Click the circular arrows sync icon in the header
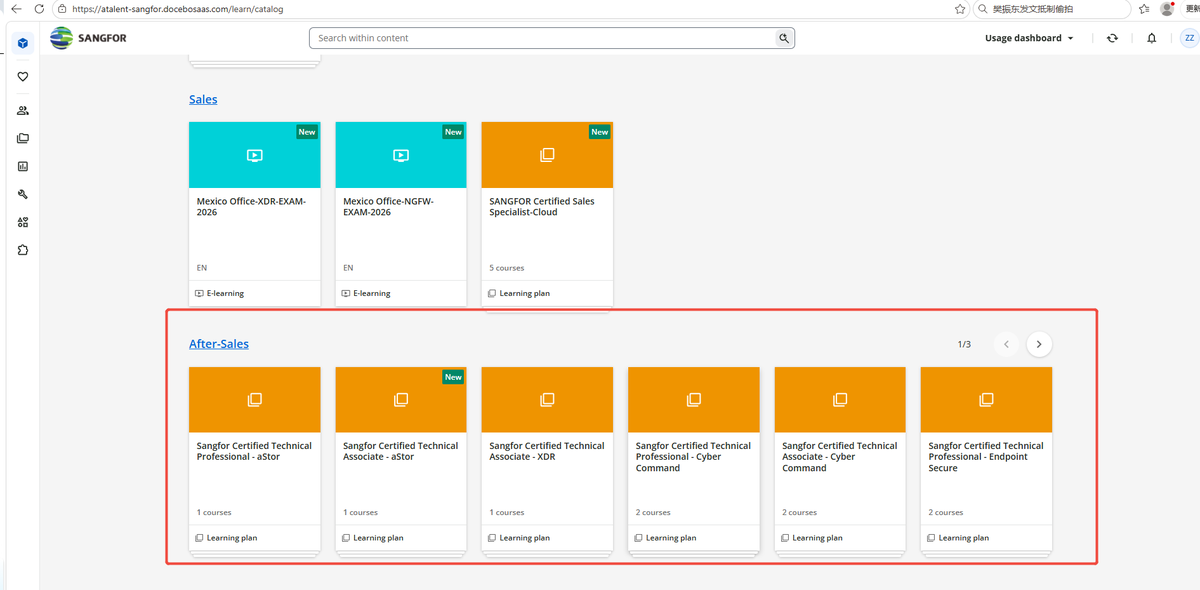 (x=1112, y=38)
